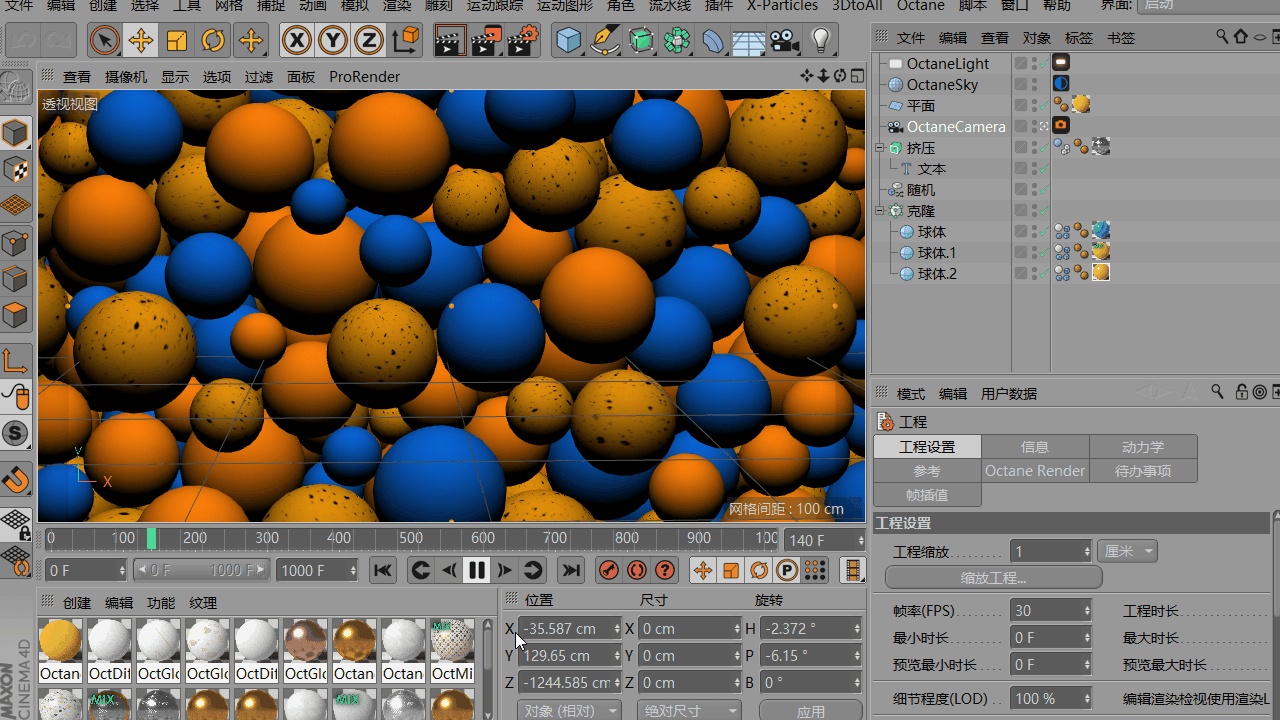Open the render settings gear clapperboard
The width and height of the screenshot is (1280, 720).
point(523,41)
